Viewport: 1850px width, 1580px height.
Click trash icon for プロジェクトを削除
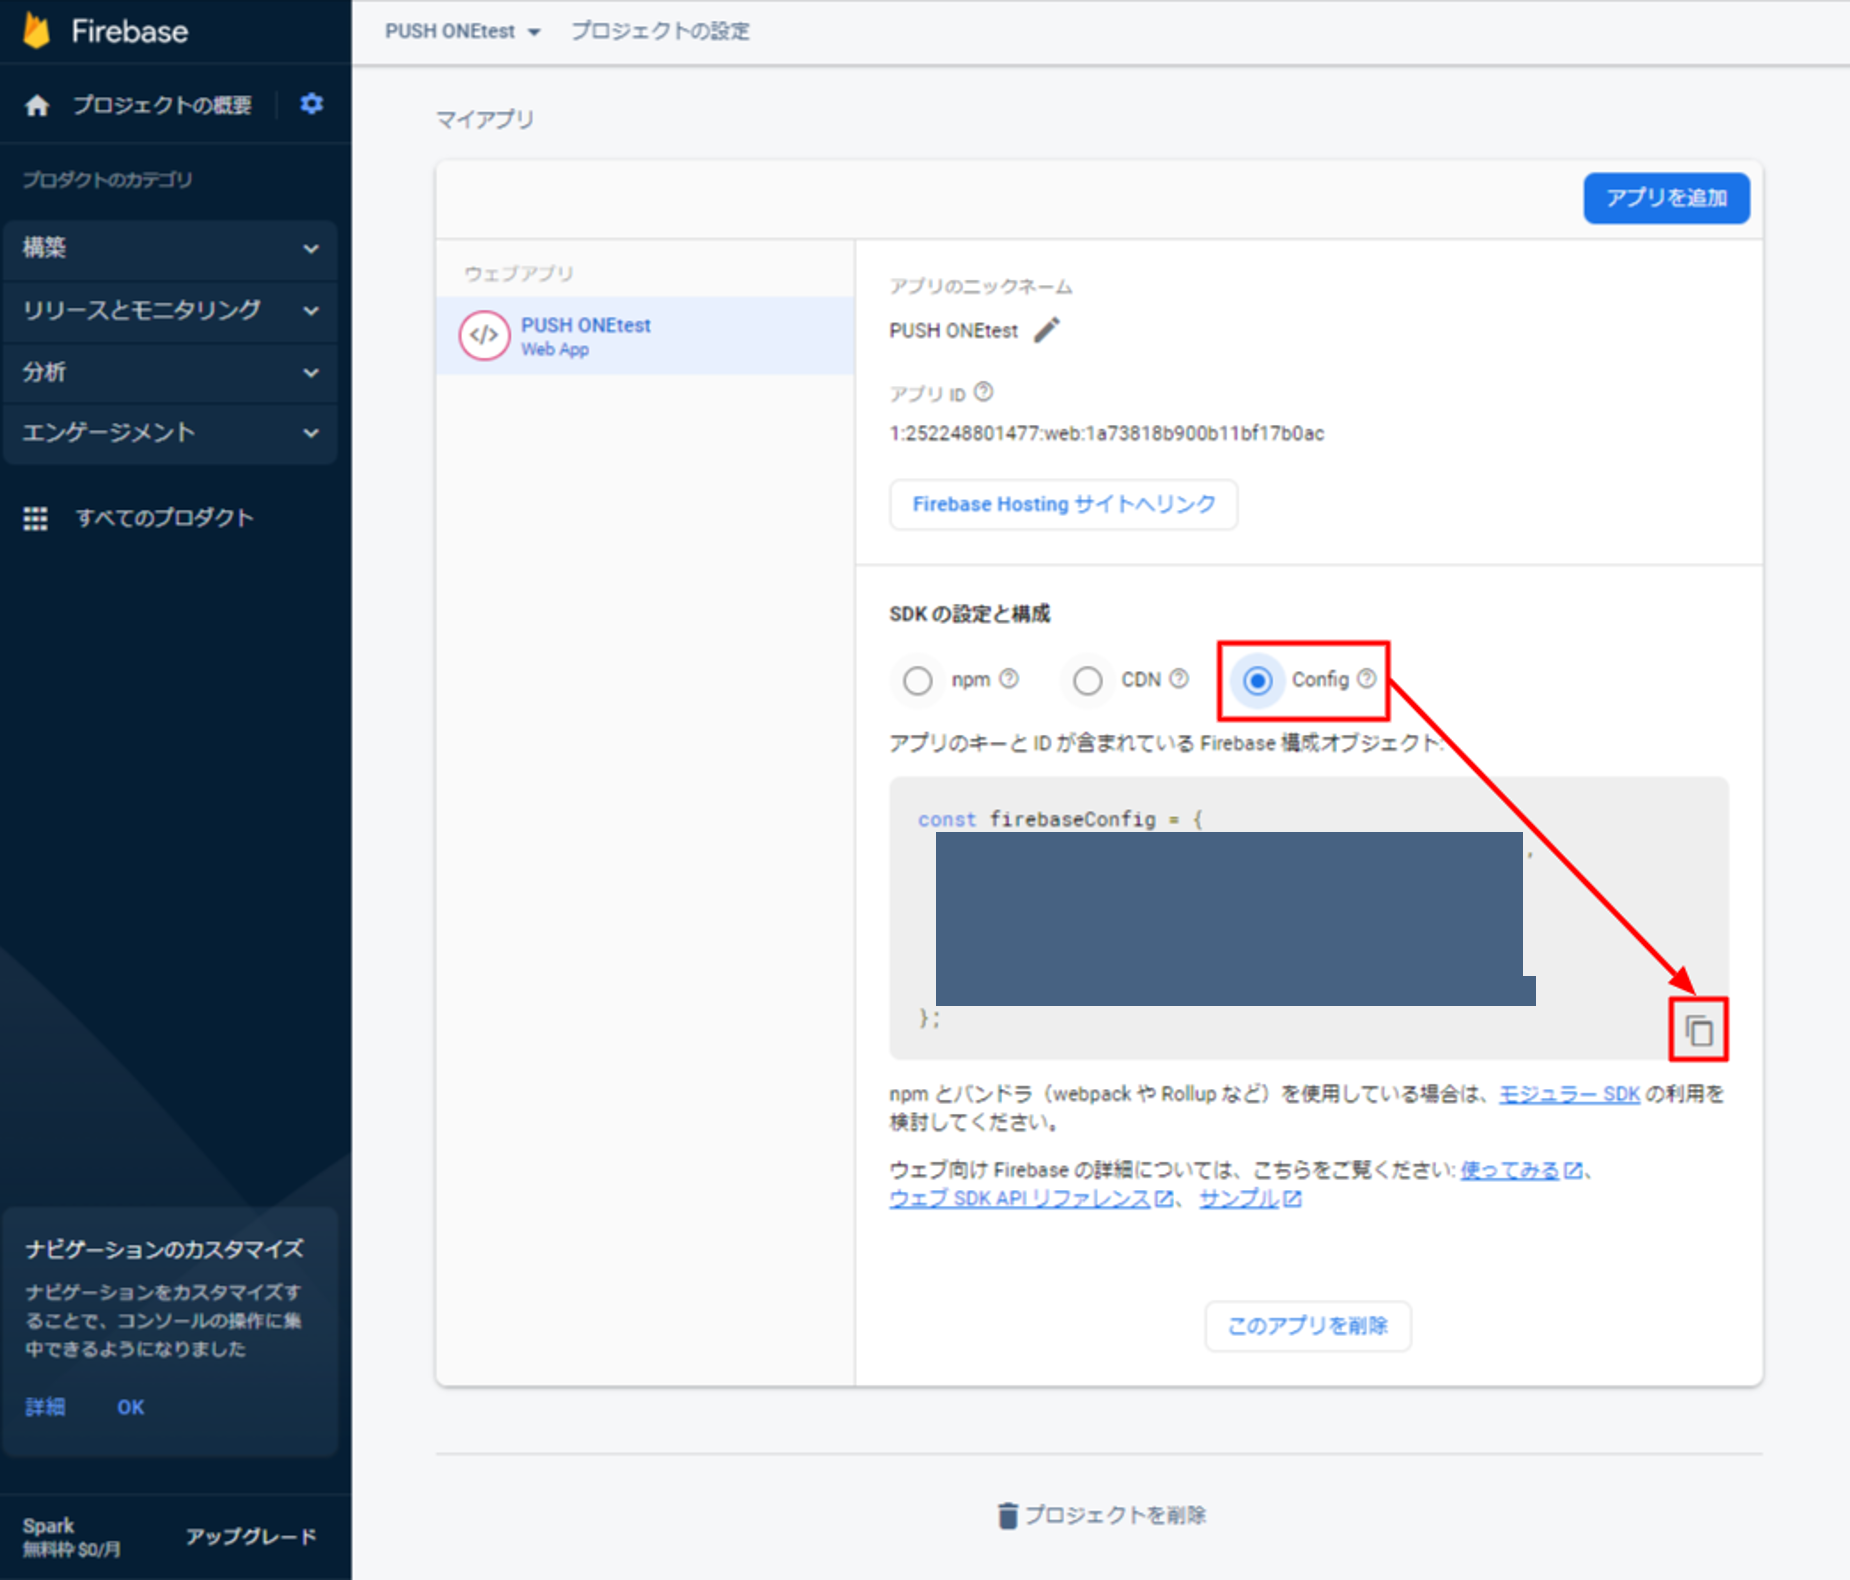(1007, 1515)
